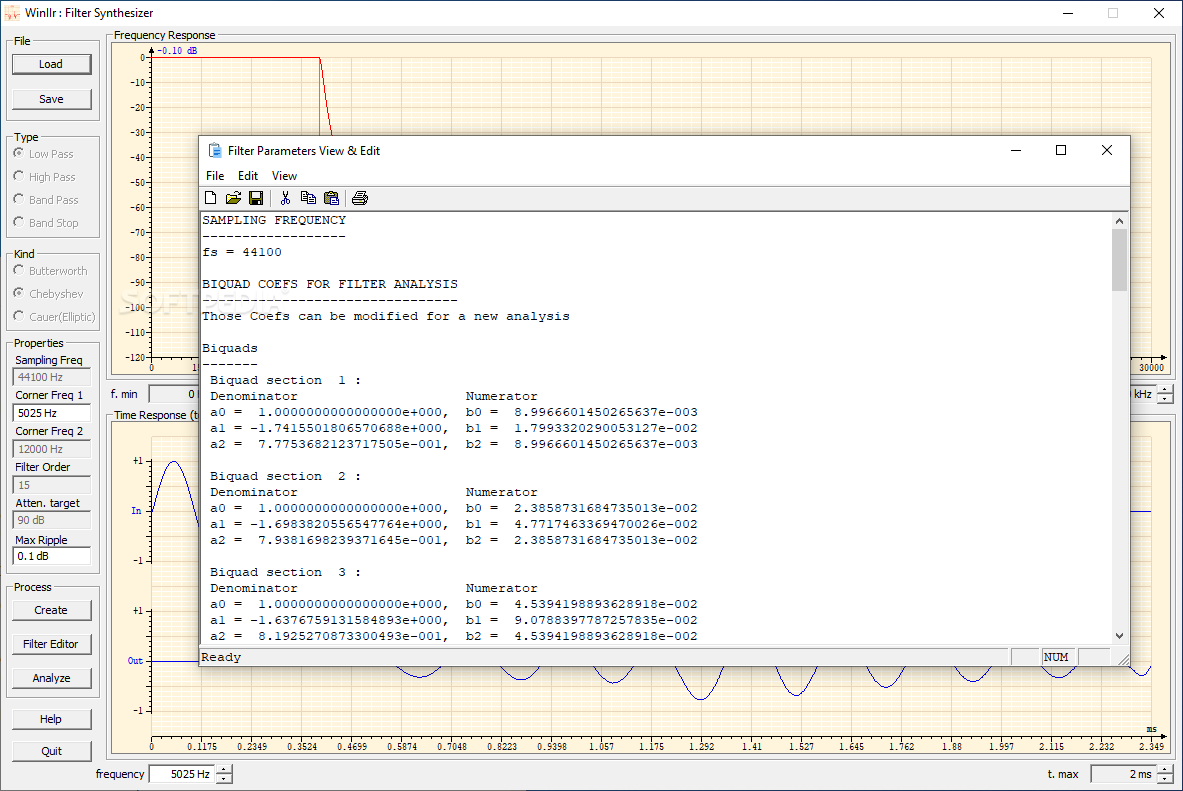
Task: Select the Low Pass filter type
Action: click(44, 153)
